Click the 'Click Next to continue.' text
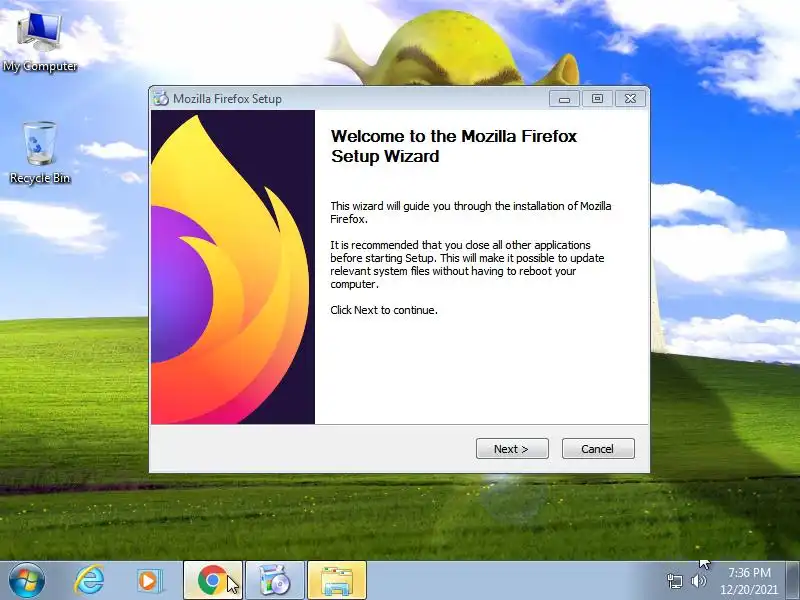 point(384,310)
